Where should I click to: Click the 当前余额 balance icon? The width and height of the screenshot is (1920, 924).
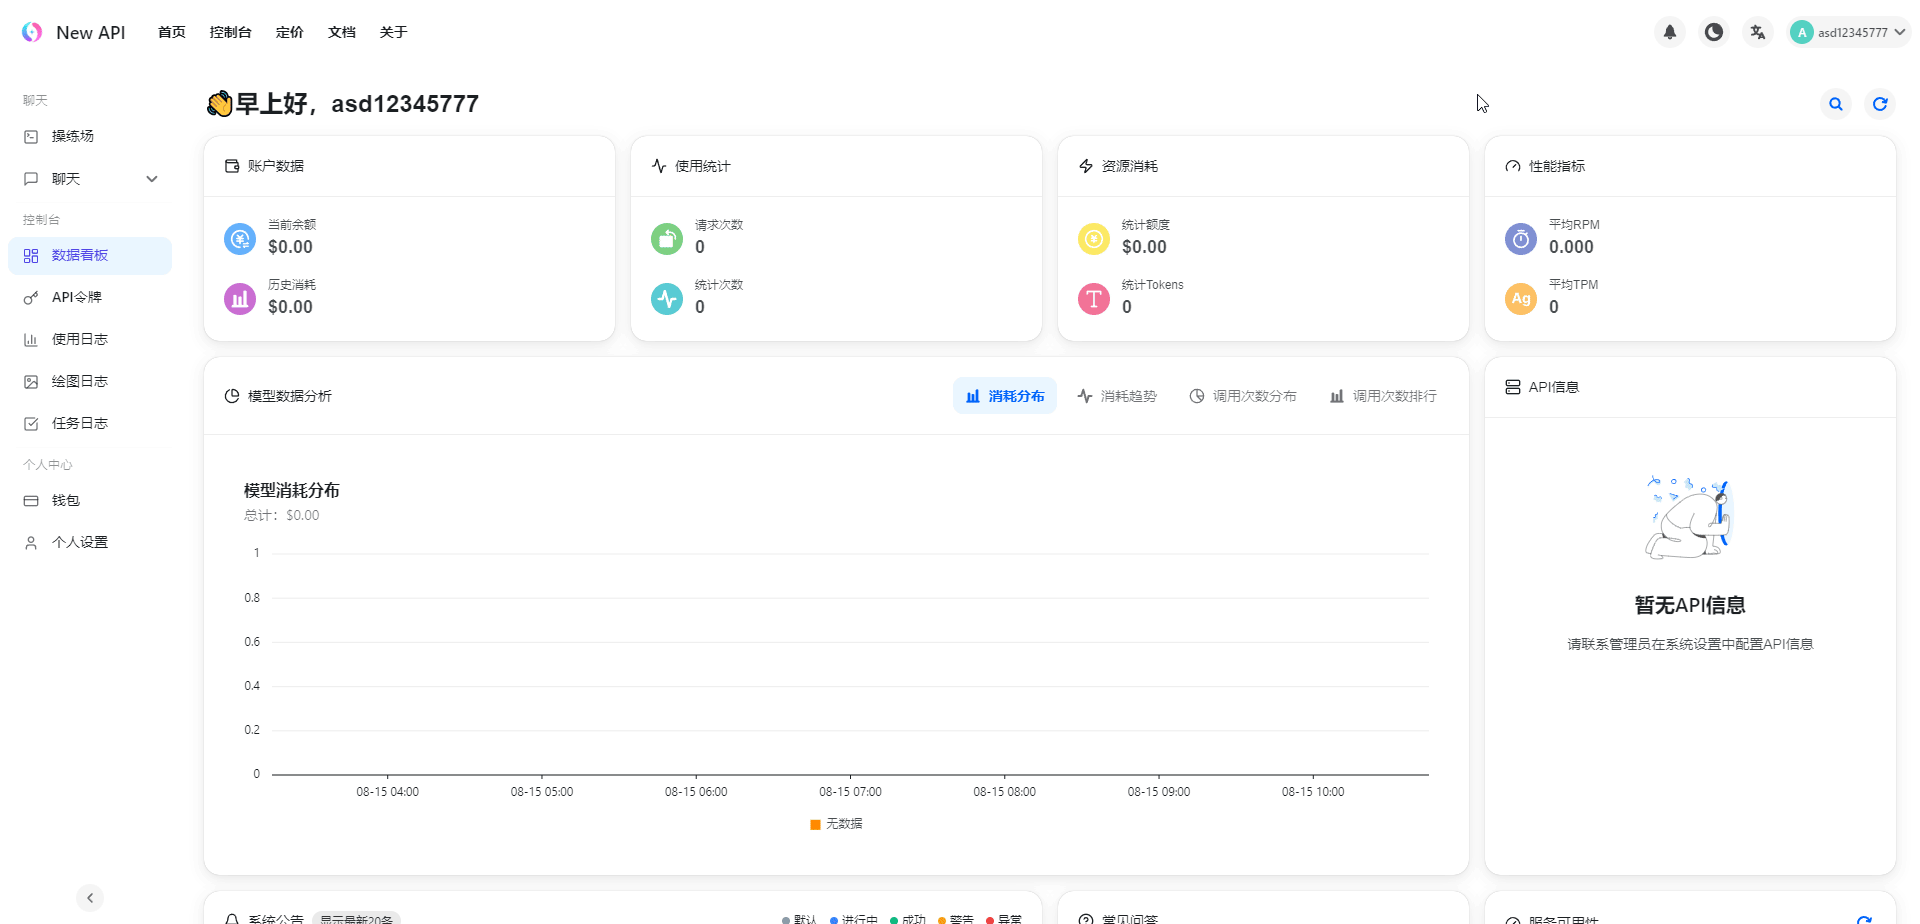coord(240,239)
